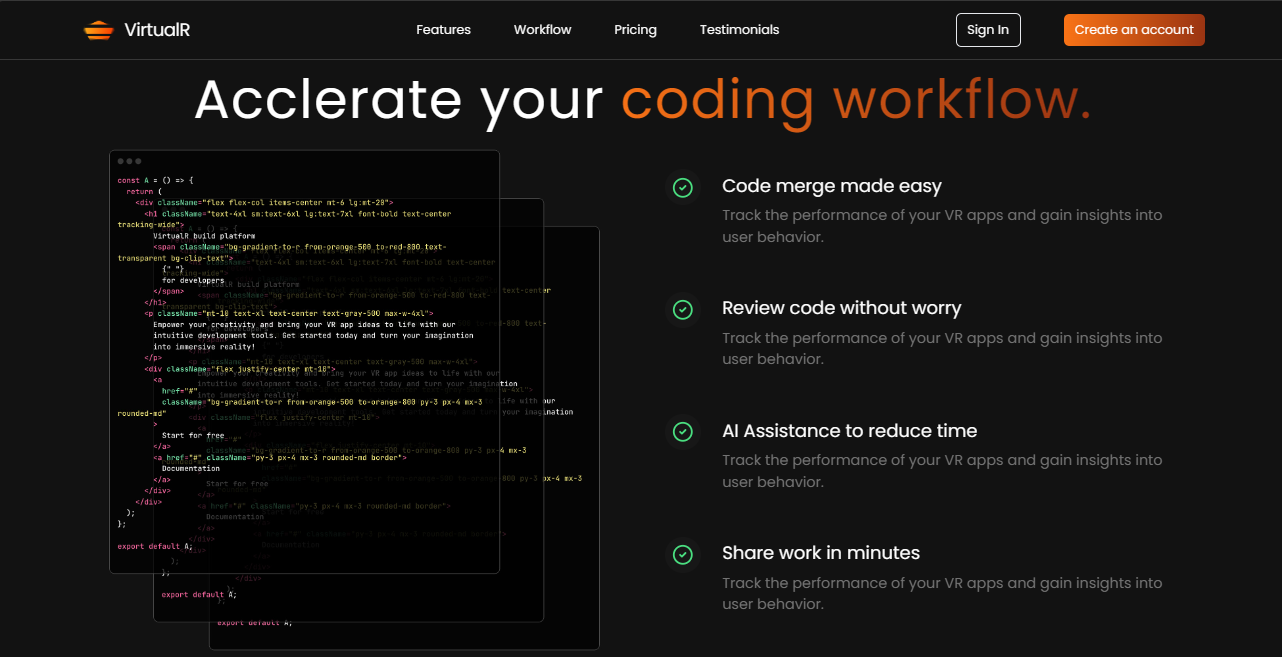Select the "Share work in minutes" heading
Image resolution: width=1282 pixels, height=657 pixels.
point(821,553)
